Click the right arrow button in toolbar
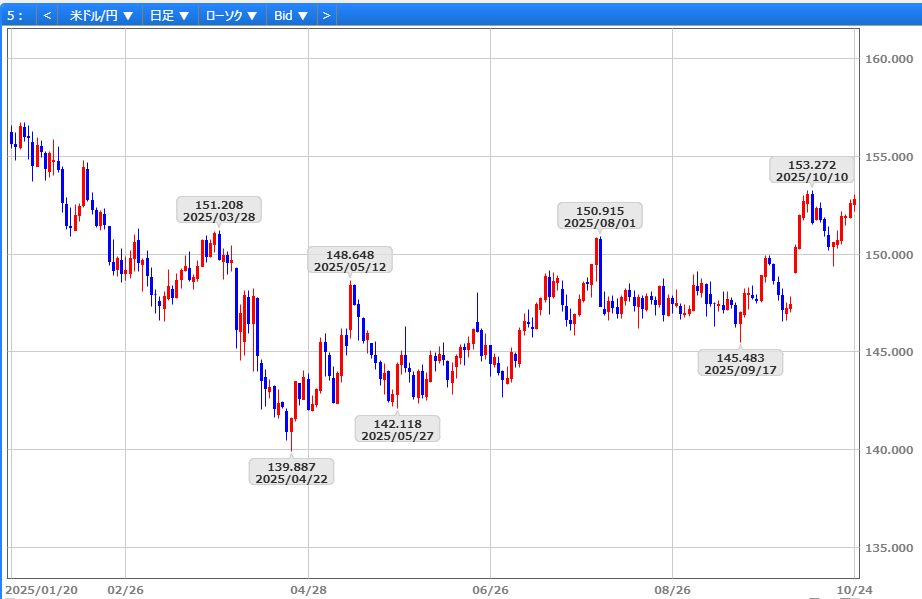The height and width of the screenshot is (599, 922). coord(326,16)
